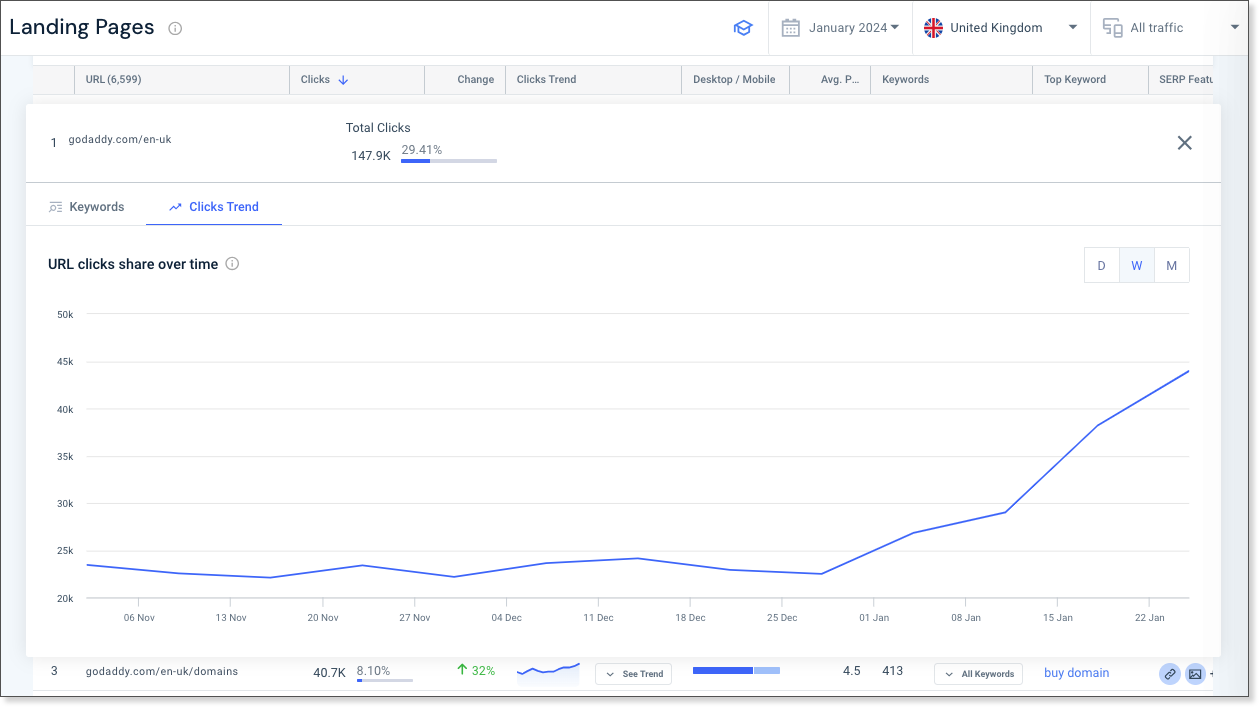The image size is (1259, 707).
Task: Click godaddy.com/en-uk/domains URL in row 3
Action: (x=162, y=672)
